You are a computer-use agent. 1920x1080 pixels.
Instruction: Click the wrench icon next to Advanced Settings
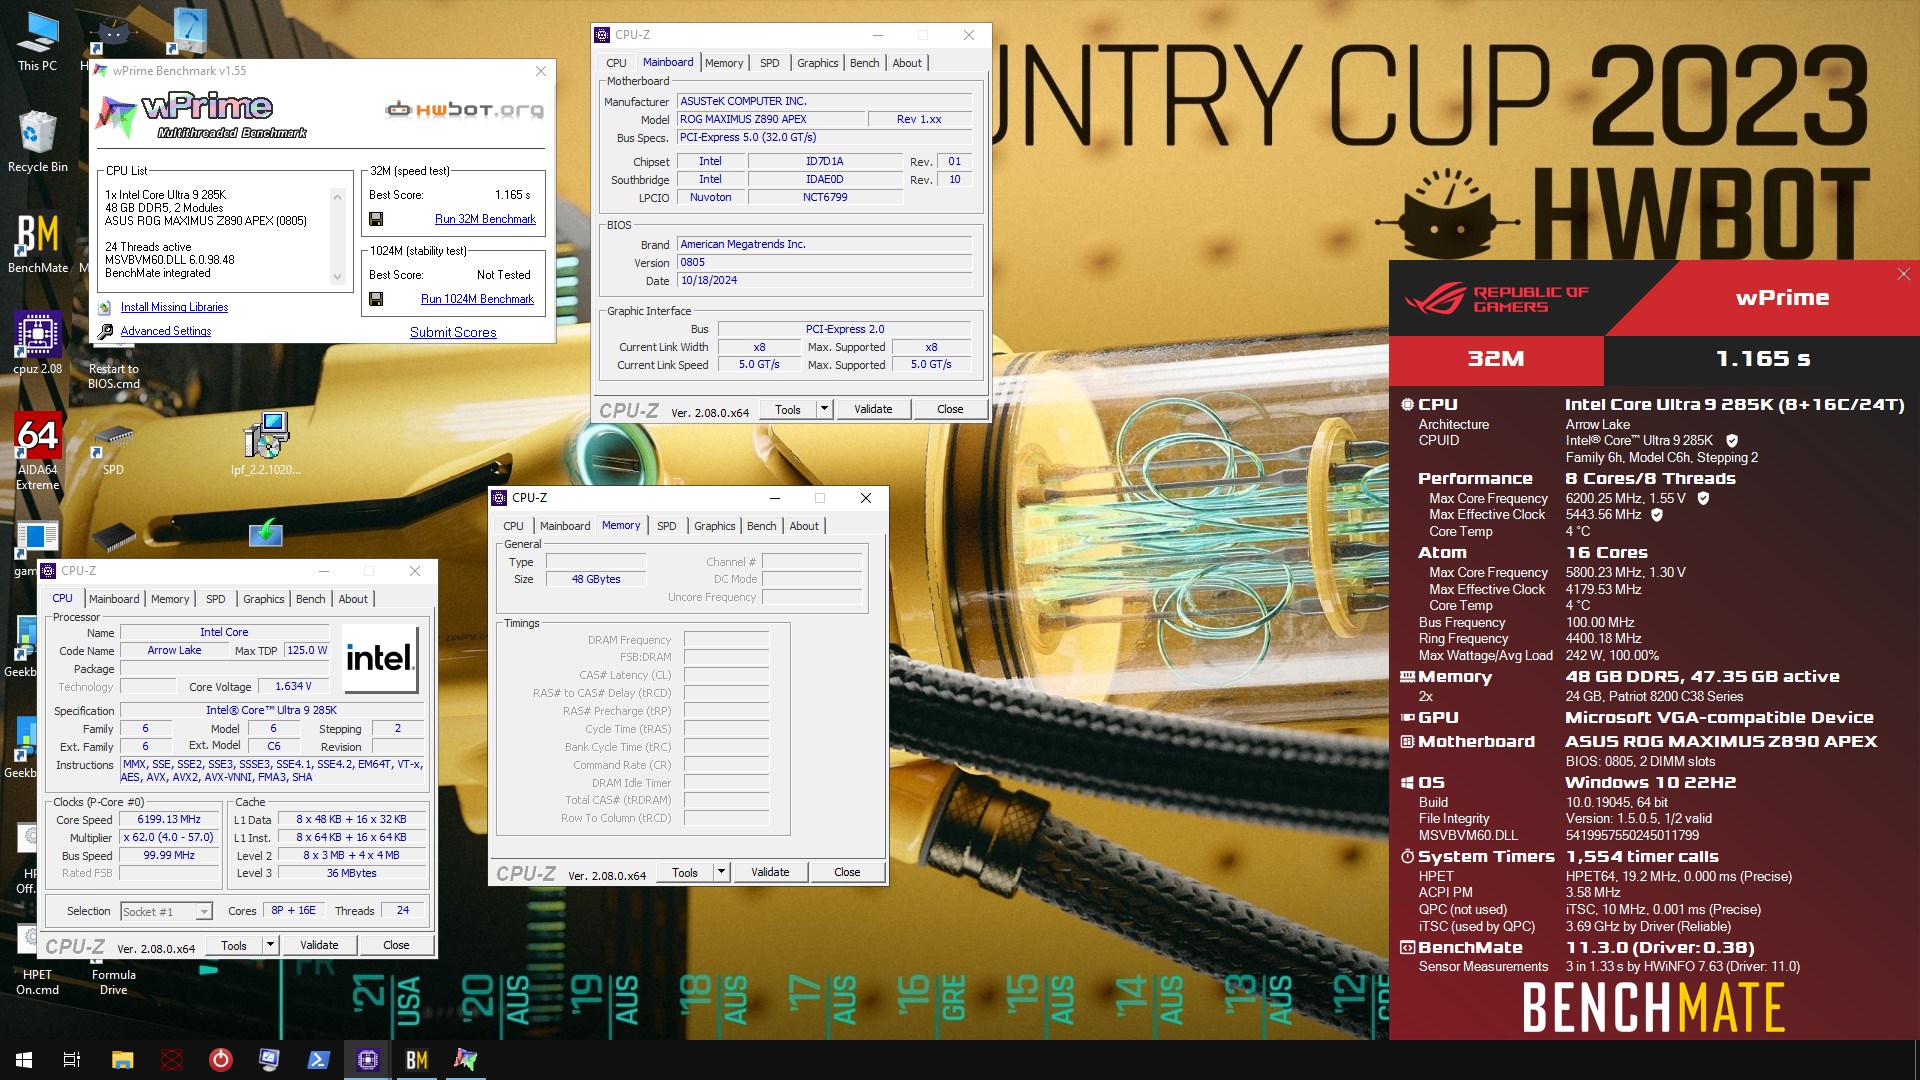coord(105,331)
